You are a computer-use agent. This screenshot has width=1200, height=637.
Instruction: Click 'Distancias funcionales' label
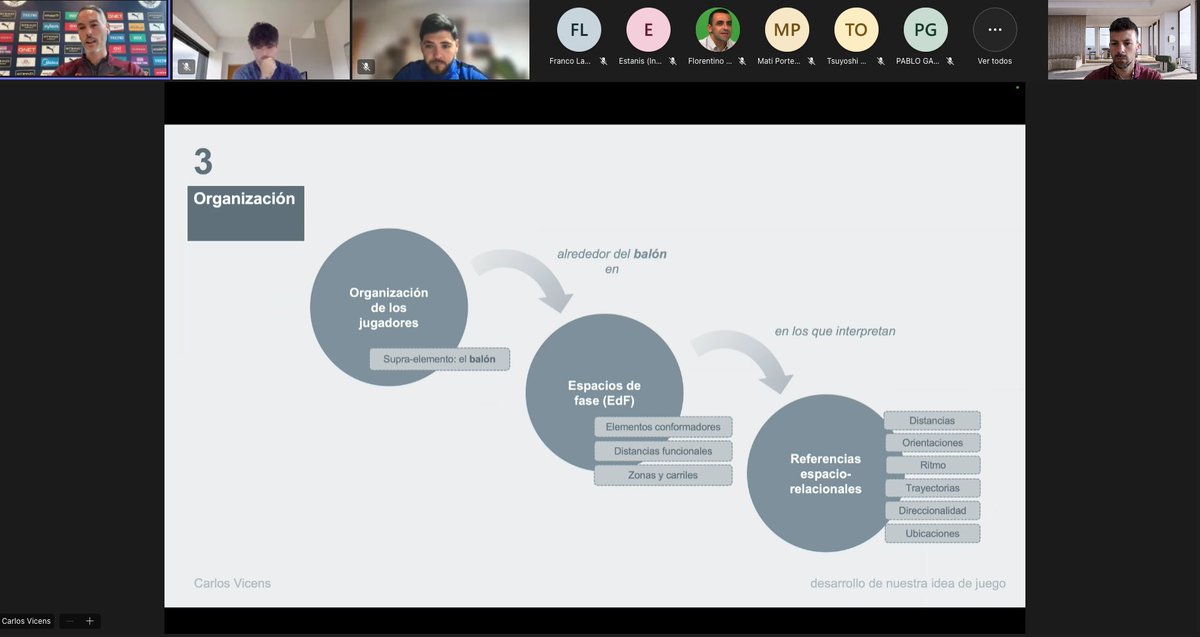[x=663, y=451]
